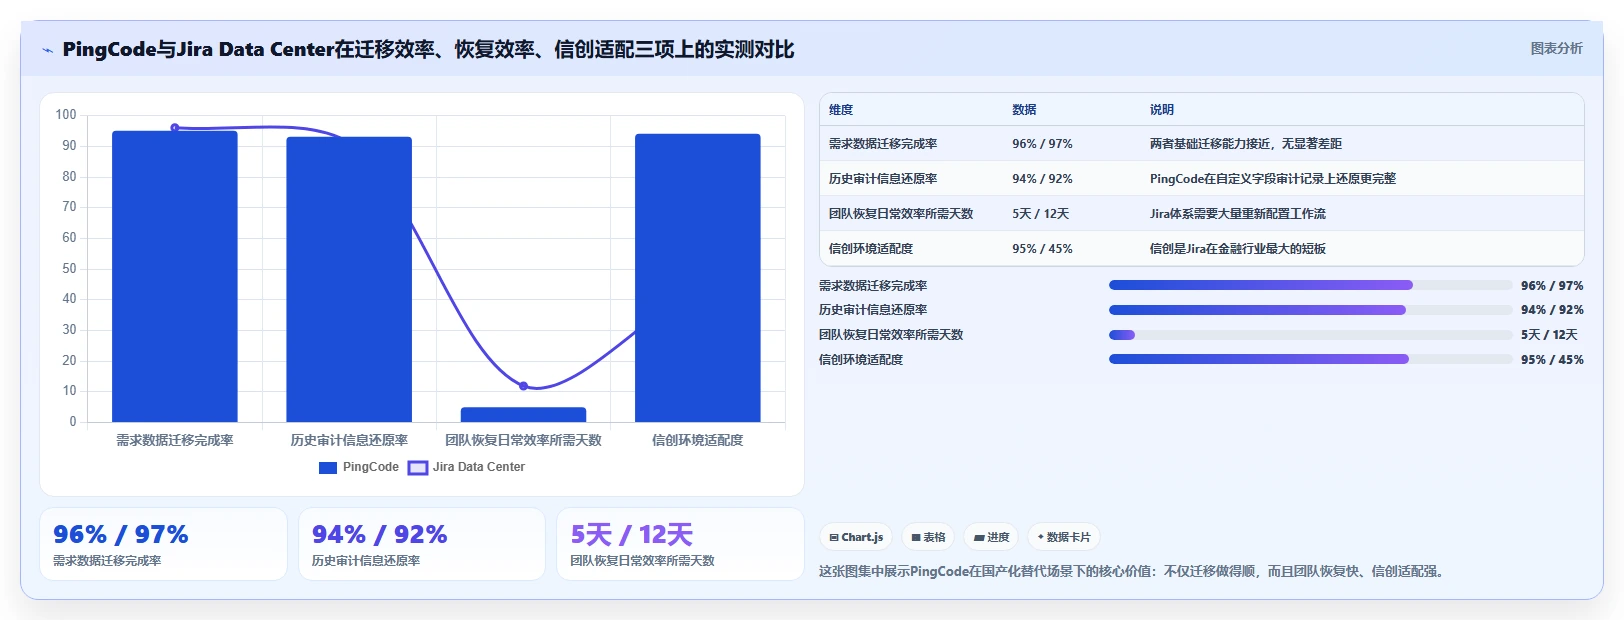The image size is (1624, 620).
Task: Click the 表格 tag
Action: (x=928, y=537)
